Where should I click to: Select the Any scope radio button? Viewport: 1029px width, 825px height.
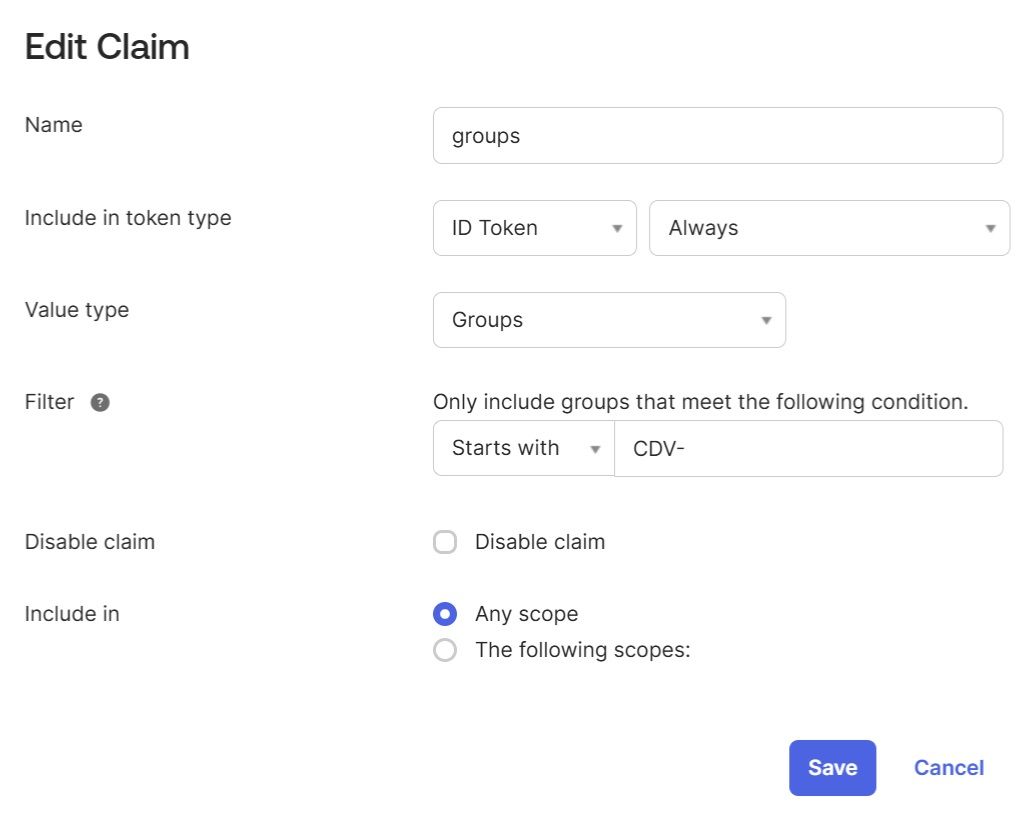point(445,614)
